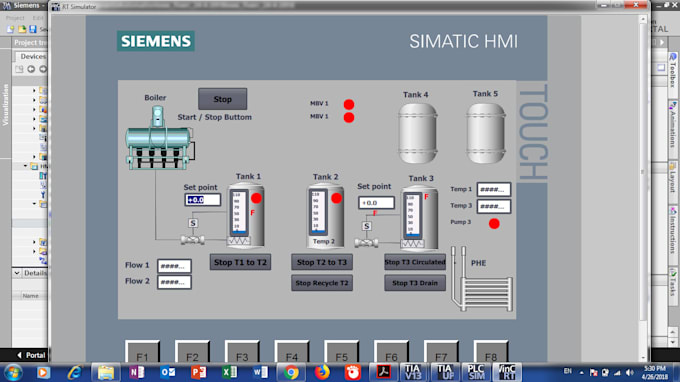The height and width of the screenshot is (382, 680).
Task: Open Internet Explorer from the taskbar
Action: (x=75, y=372)
